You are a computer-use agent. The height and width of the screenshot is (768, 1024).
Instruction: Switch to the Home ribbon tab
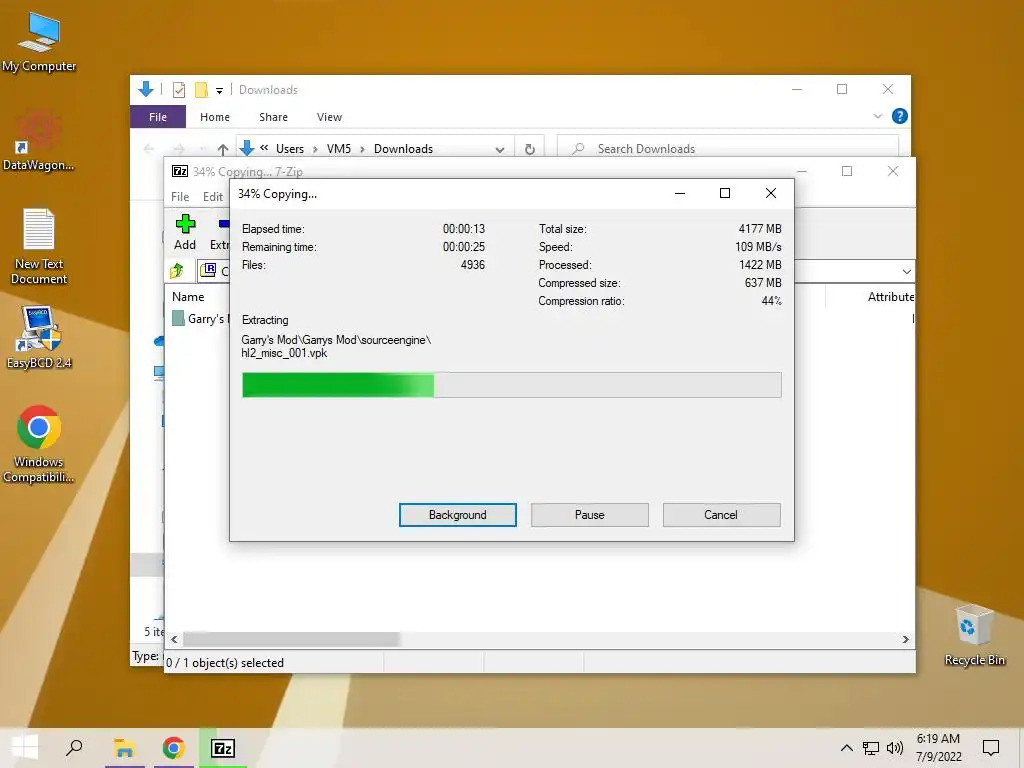215,117
